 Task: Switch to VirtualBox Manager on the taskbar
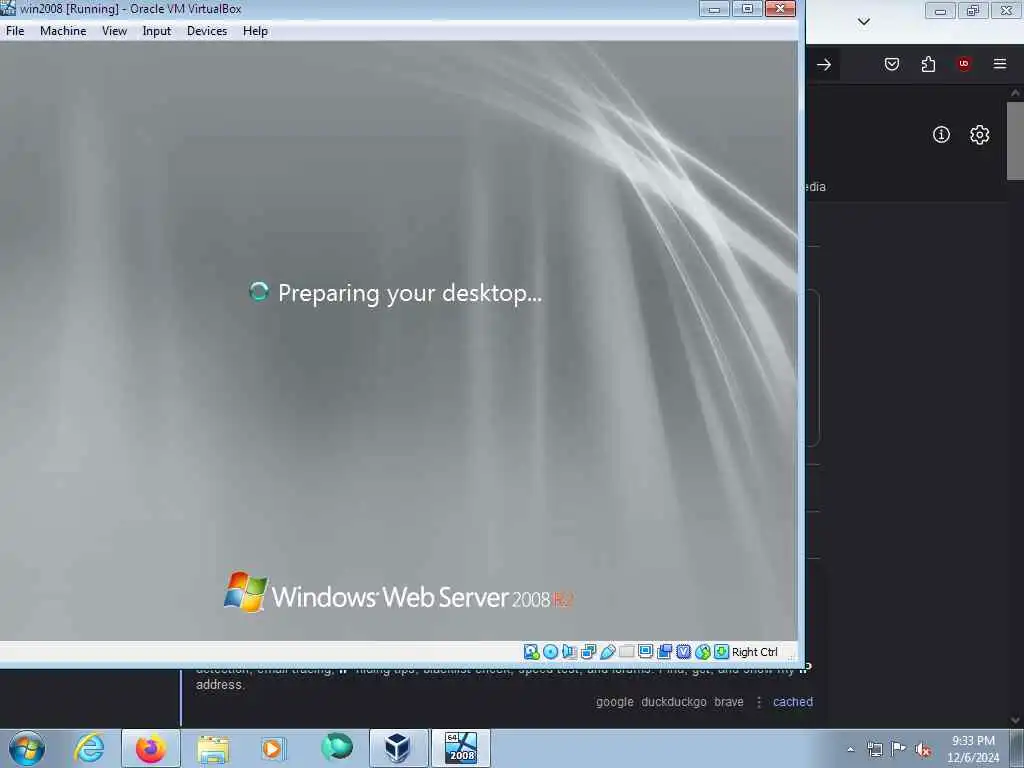[x=398, y=748]
